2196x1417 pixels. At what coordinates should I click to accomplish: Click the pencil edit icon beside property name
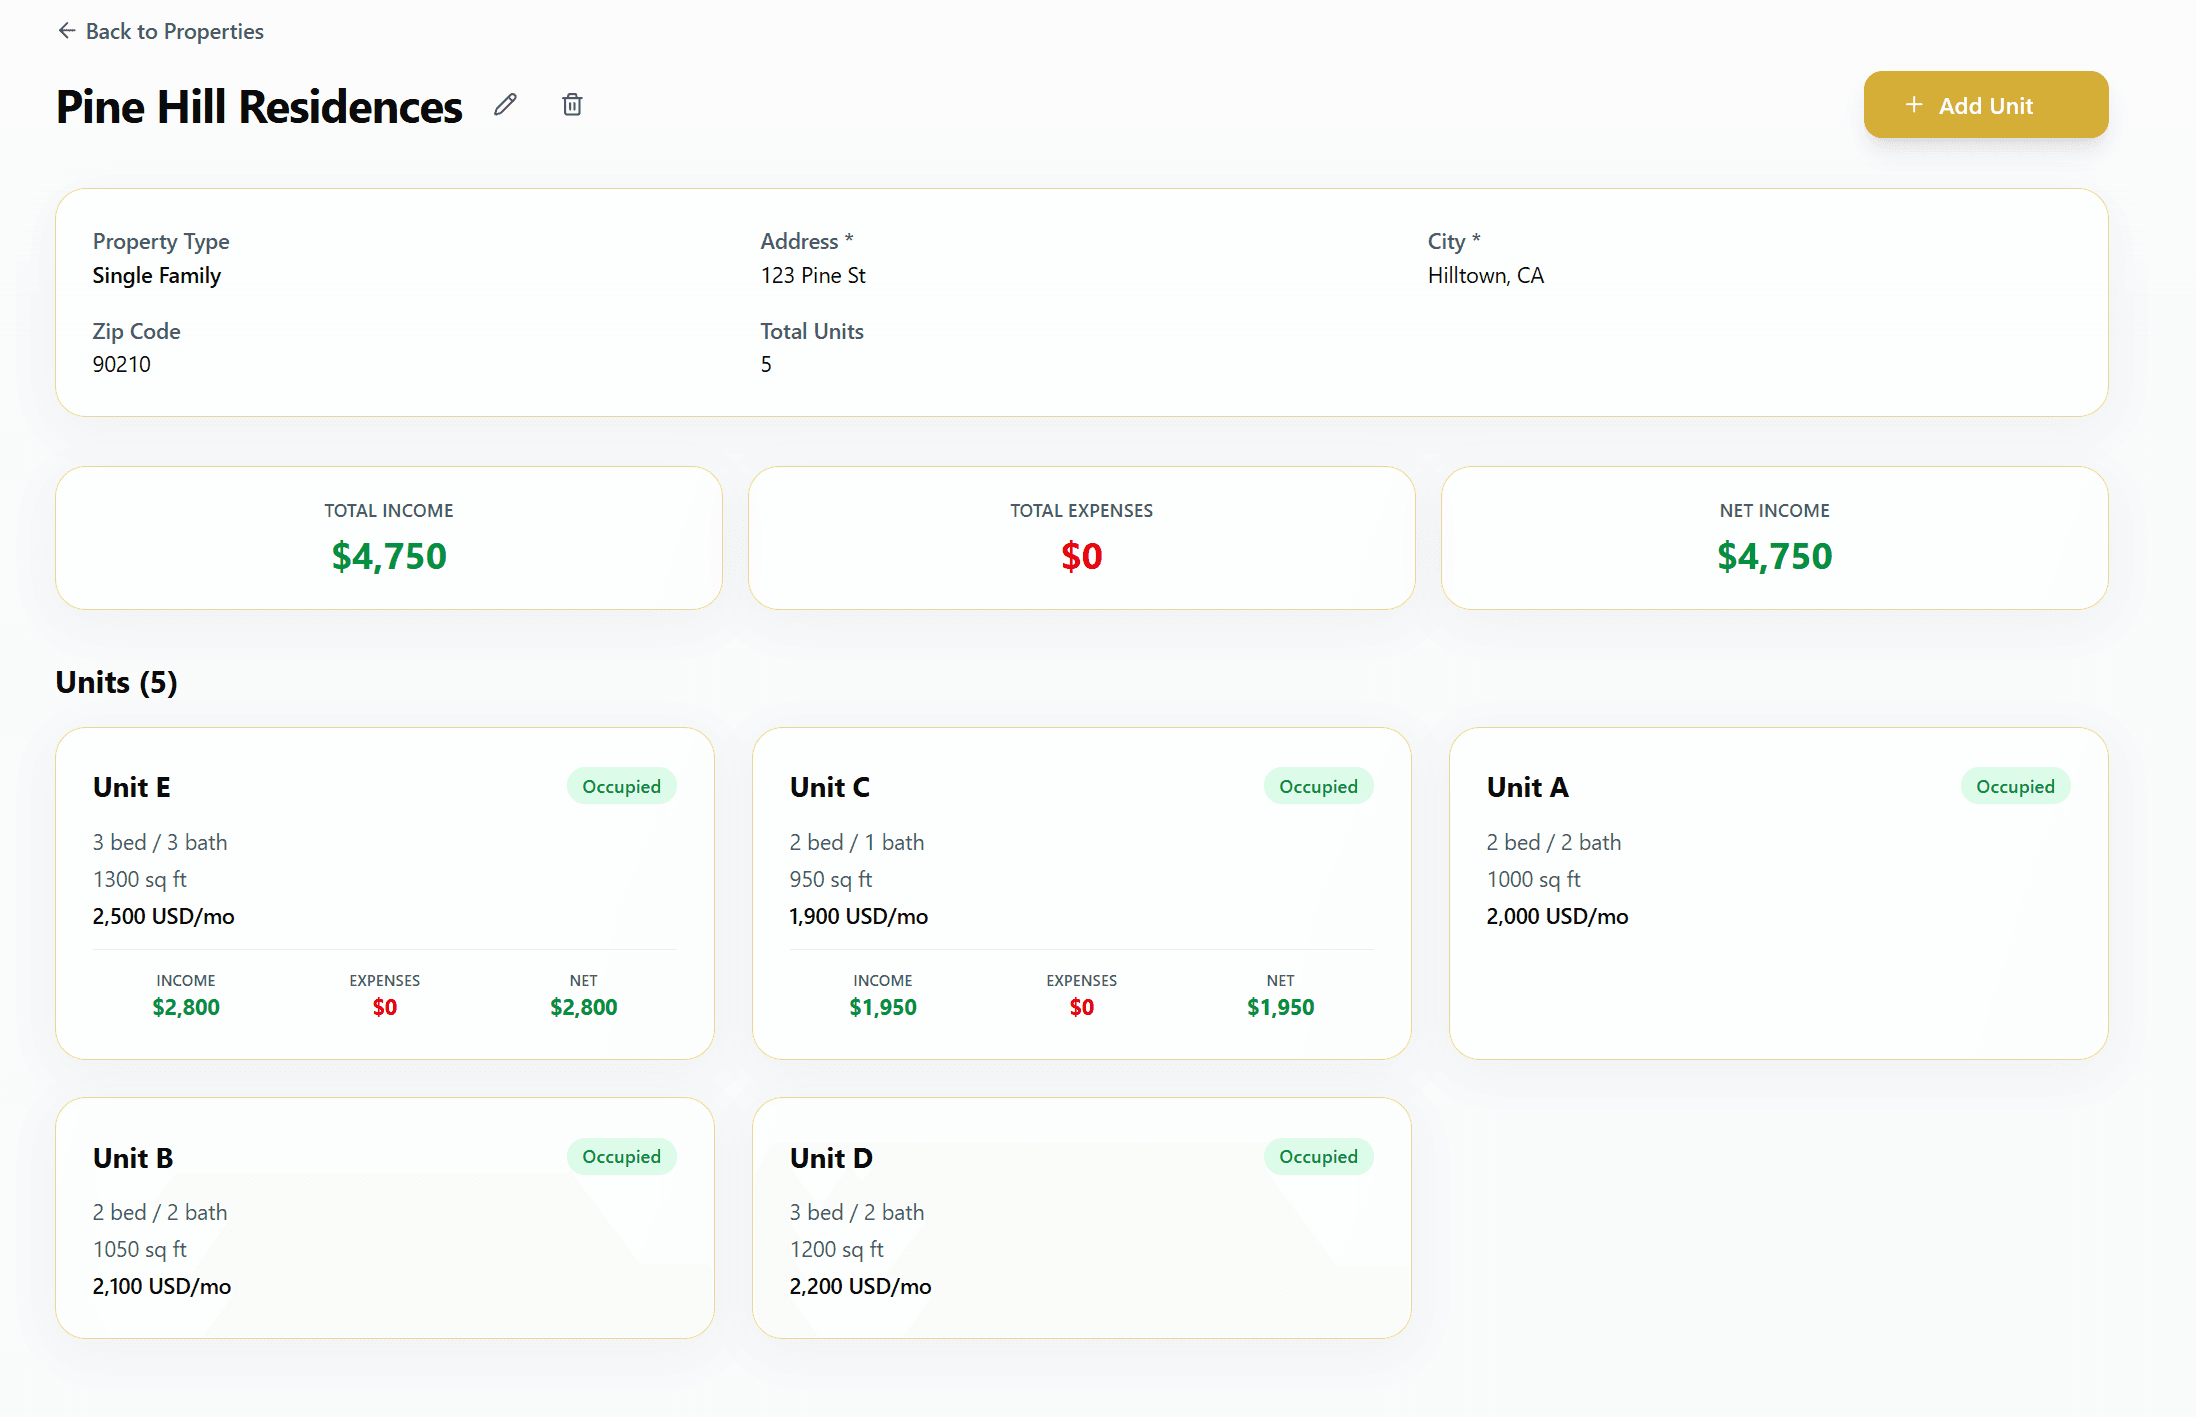pos(506,105)
